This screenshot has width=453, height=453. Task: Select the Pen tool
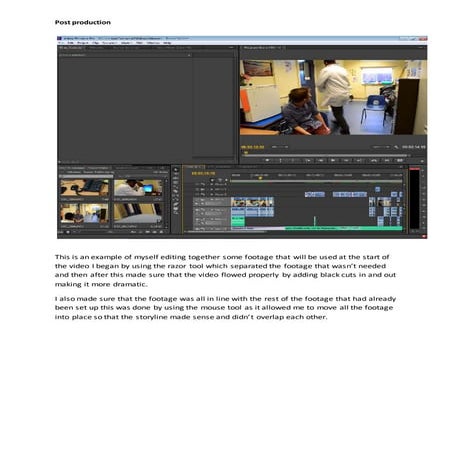pyautogui.click(x=176, y=204)
